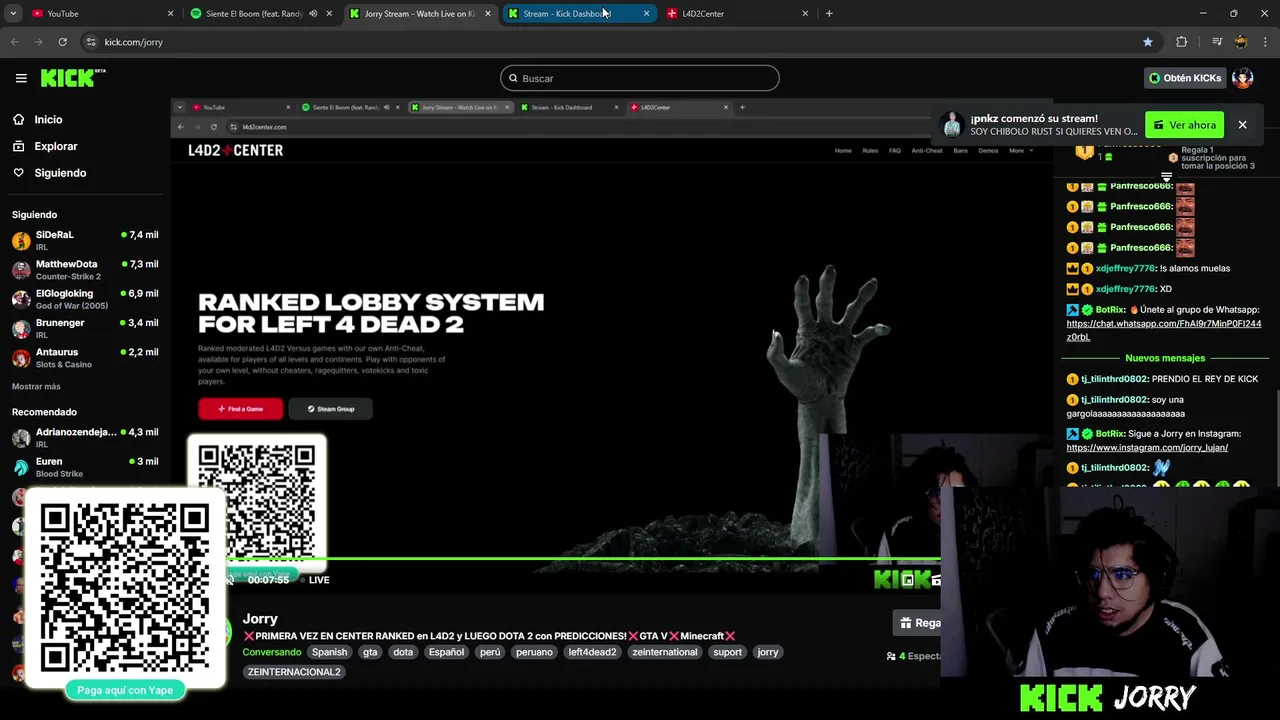Click the perú stream tag
Screen dimensions: 1280x720
pyautogui.click(x=490, y=652)
